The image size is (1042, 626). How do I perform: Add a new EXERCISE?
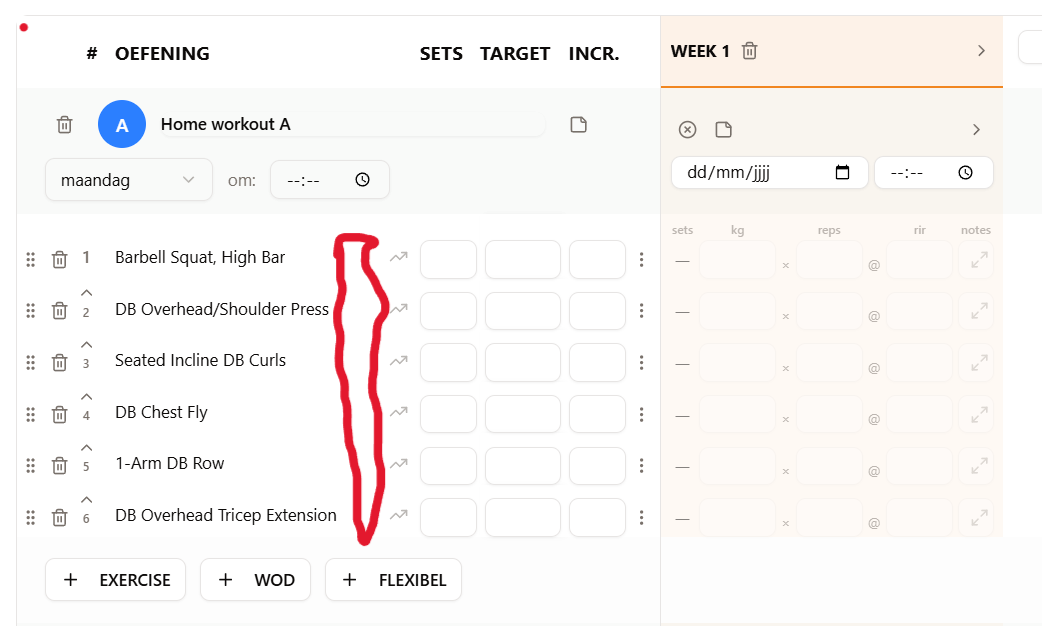click(x=116, y=579)
